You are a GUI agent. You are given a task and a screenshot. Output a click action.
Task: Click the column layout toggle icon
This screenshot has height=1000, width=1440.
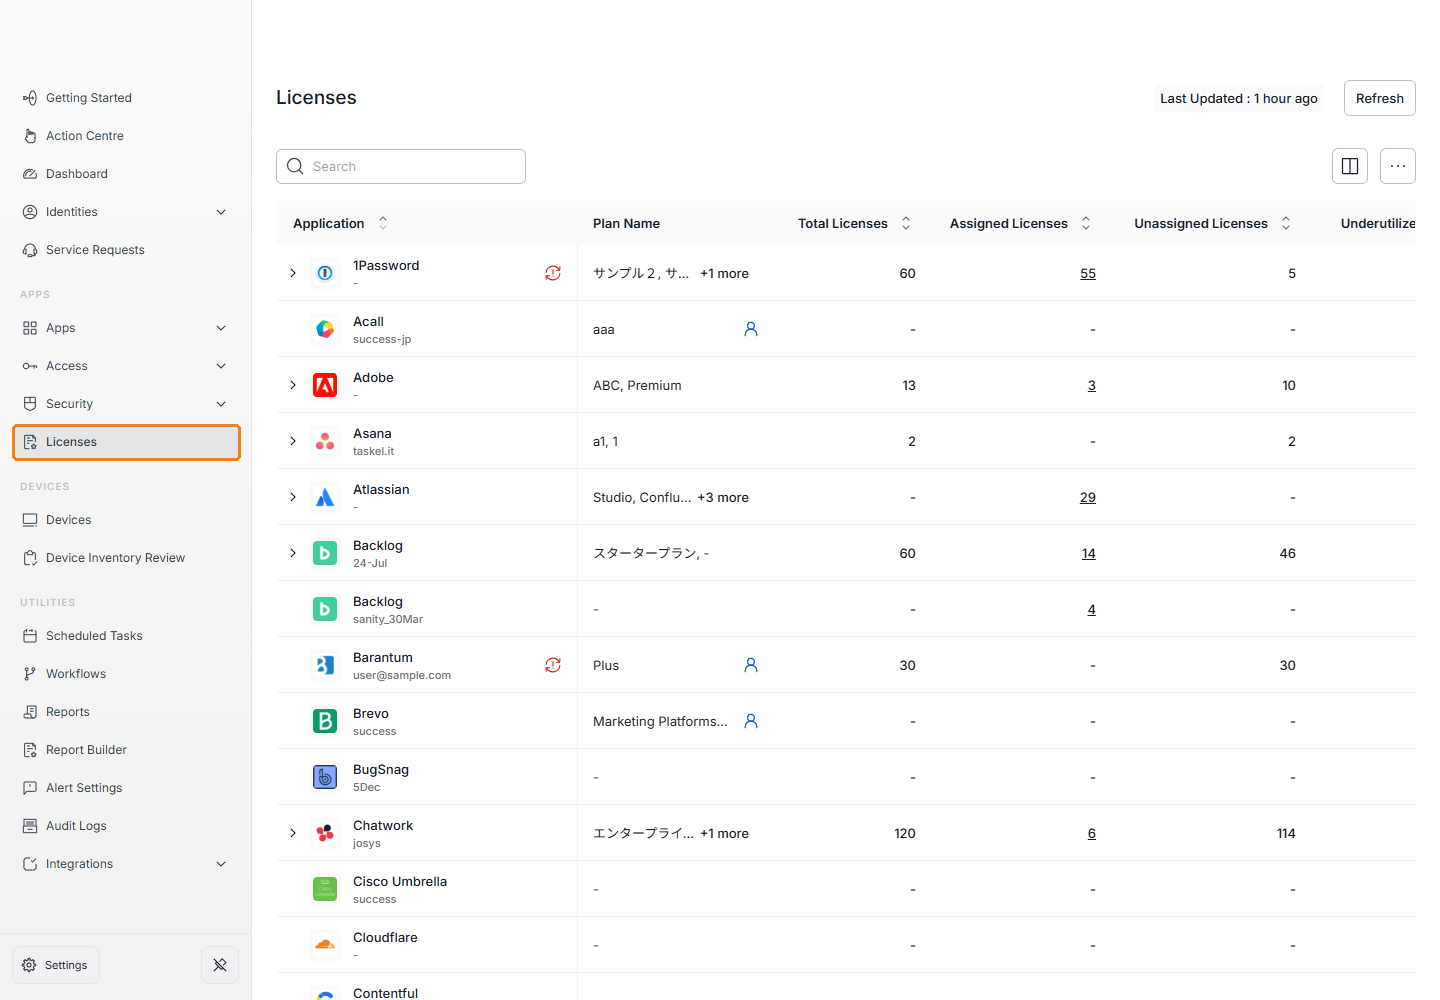pyautogui.click(x=1350, y=166)
